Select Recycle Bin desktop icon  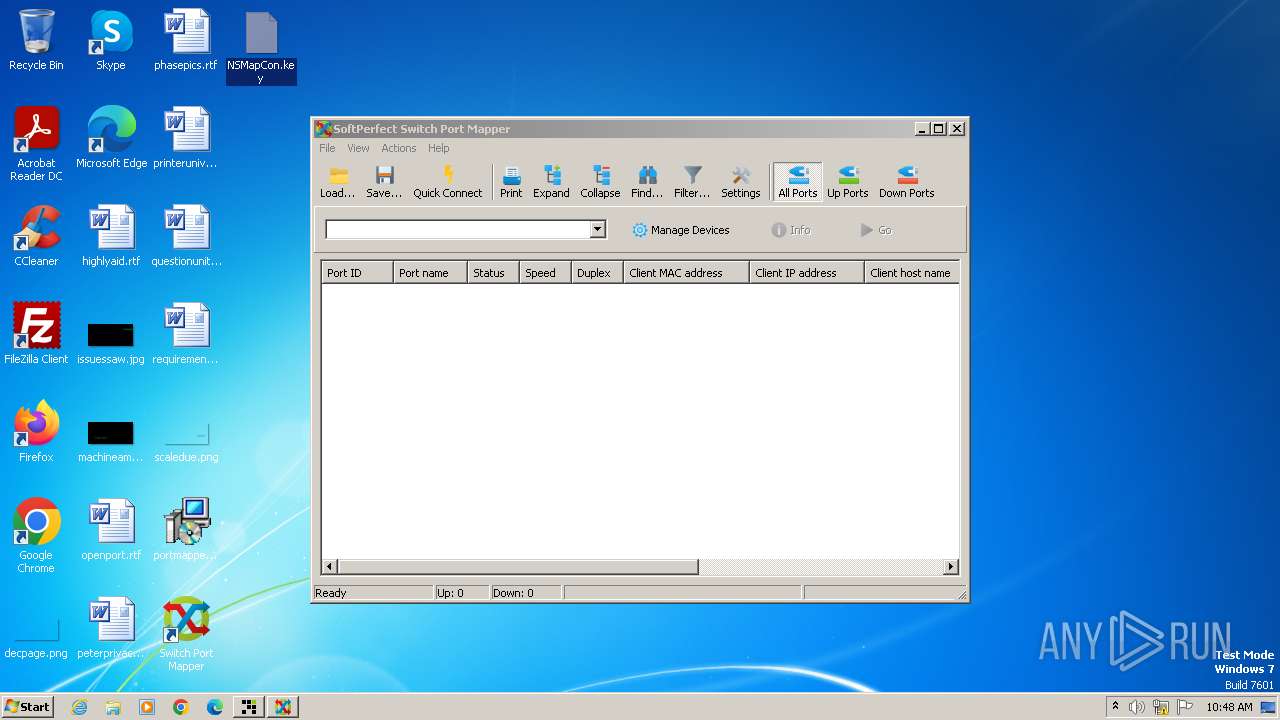point(36,40)
